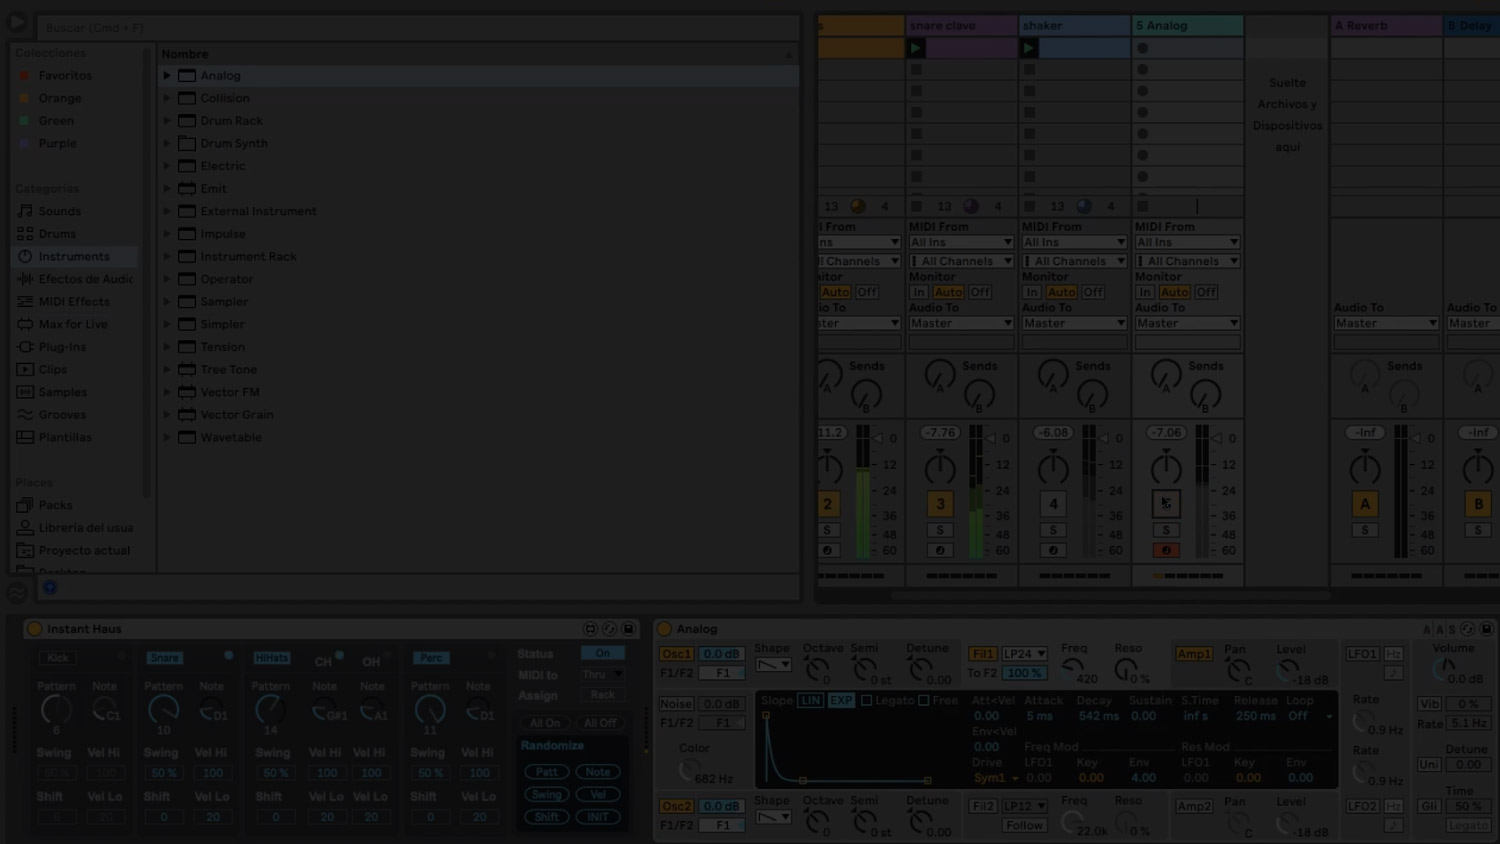Viewport: 1500px width, 844px height.
Task: Solo the shaker track
Action: 1053,530
